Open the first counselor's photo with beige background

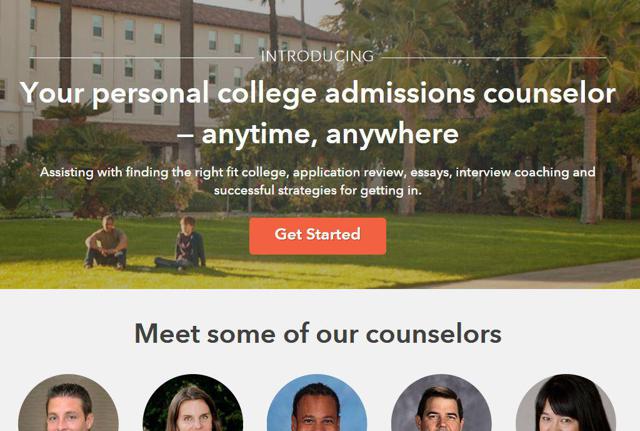(69, 402)
